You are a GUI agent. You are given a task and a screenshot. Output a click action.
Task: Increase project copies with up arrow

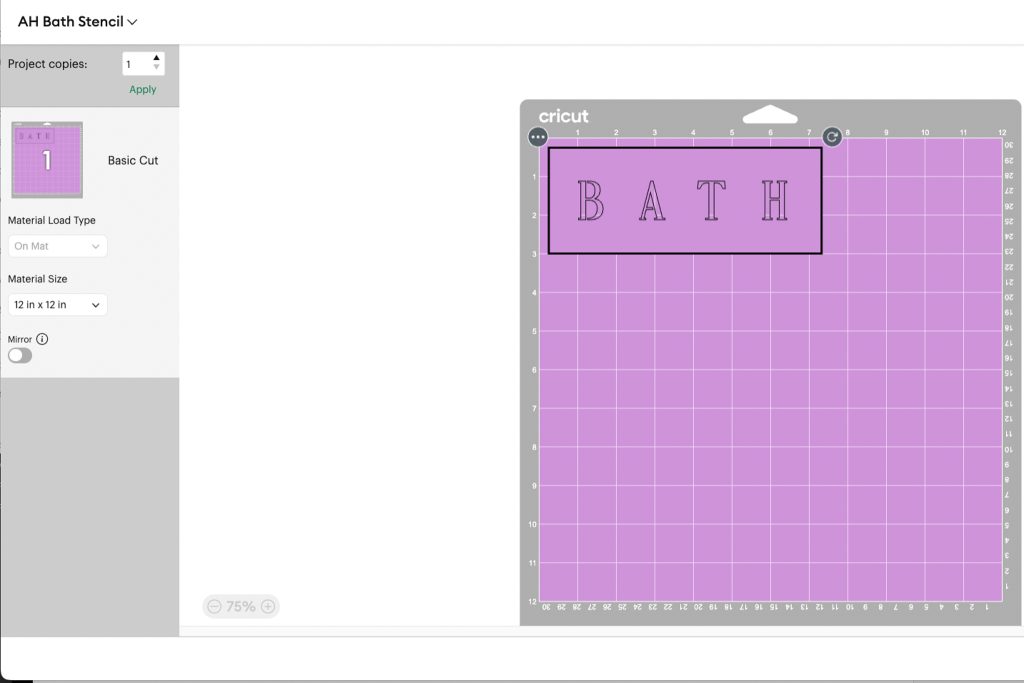pyautogui.click(x=156, y=59)
